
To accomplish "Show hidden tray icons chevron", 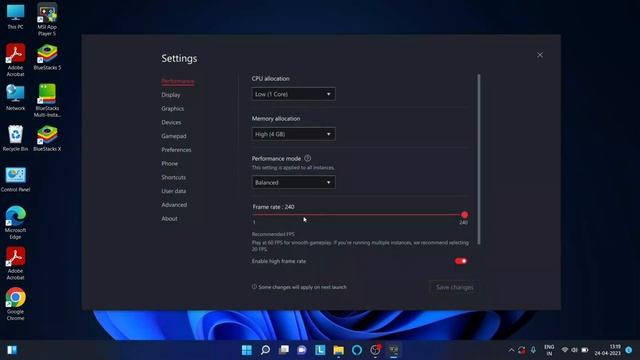I will click(x=511, y=350).
